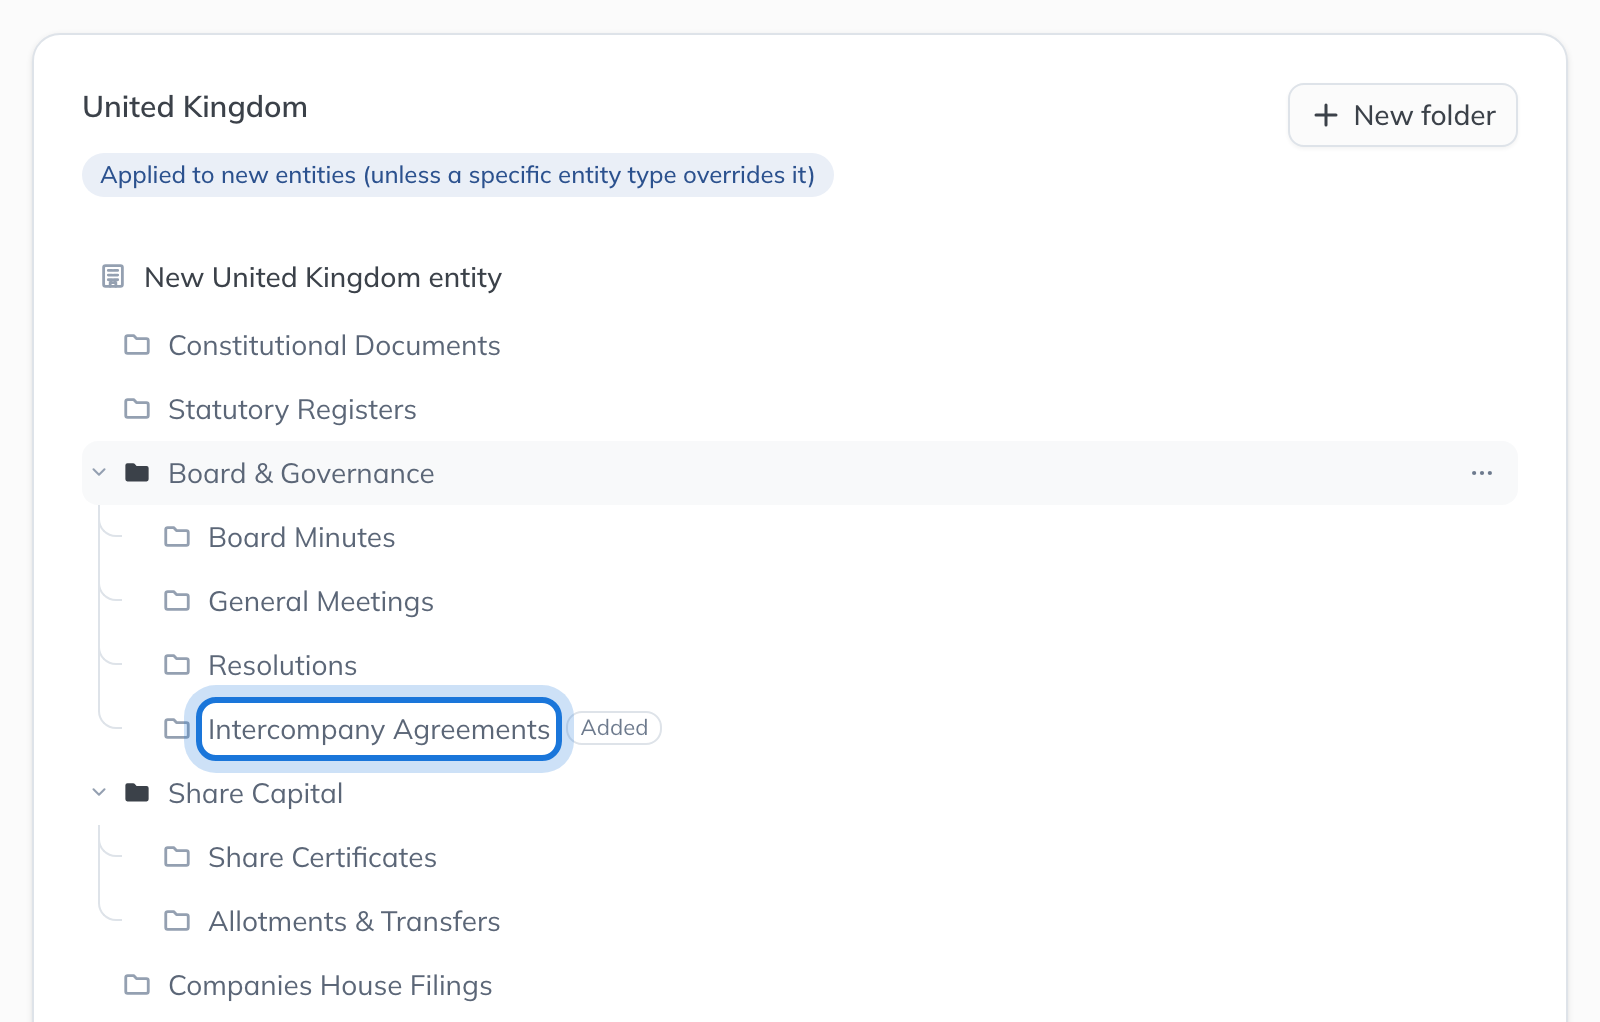
Task: Click the Intercompany Agreements folder icon
Action: [177, 729]
